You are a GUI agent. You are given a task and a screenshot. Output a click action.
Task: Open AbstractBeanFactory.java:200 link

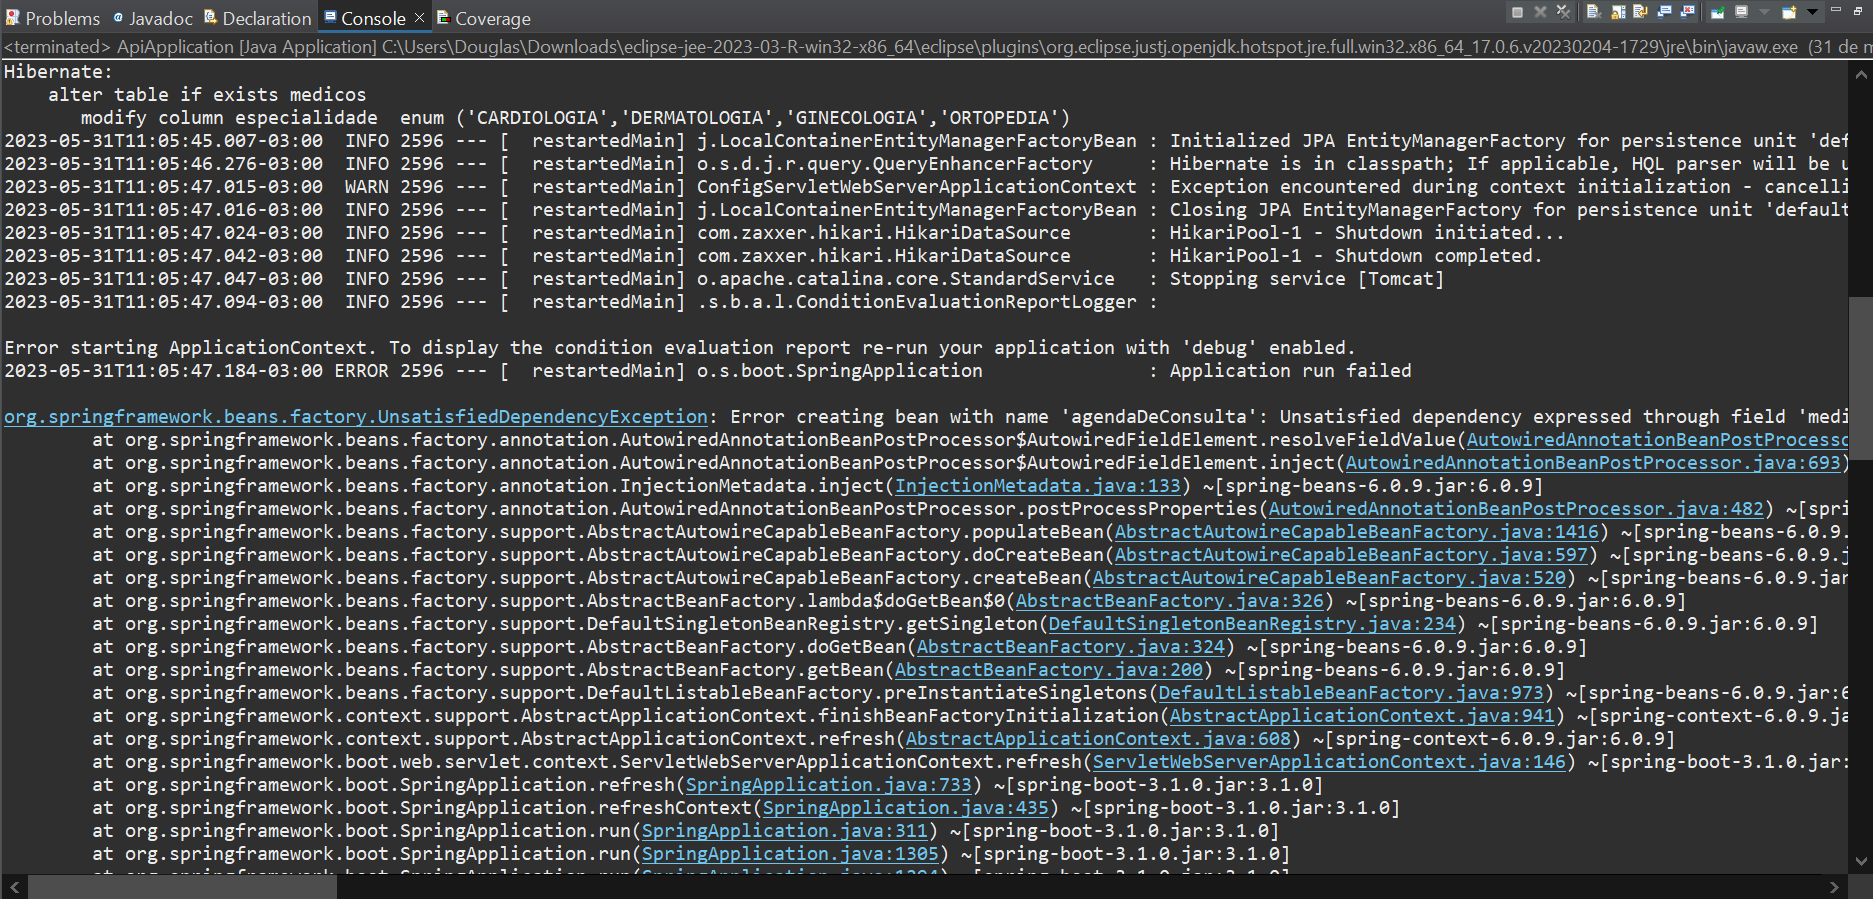1048,670
